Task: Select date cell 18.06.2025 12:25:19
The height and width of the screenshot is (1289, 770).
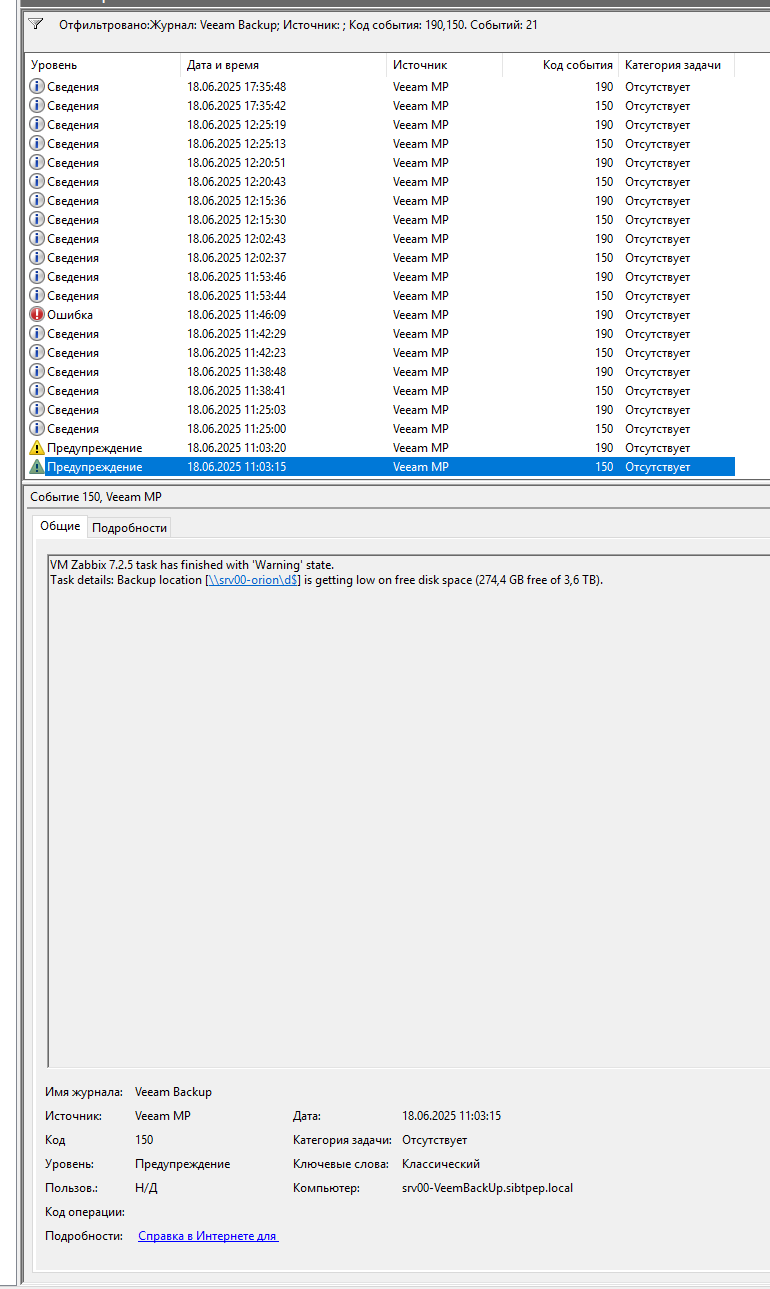Action: point(236,125)
